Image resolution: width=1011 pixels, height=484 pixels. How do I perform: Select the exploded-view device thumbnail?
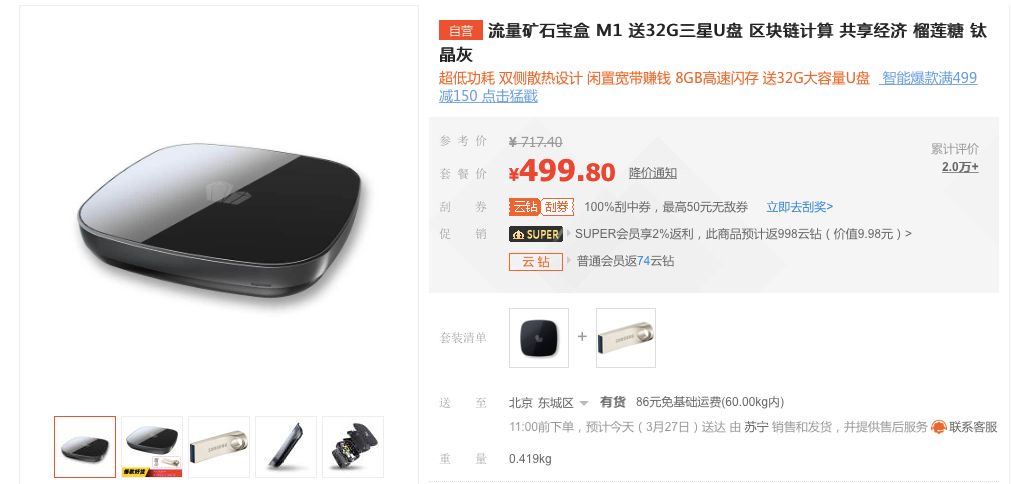point(353,447)
